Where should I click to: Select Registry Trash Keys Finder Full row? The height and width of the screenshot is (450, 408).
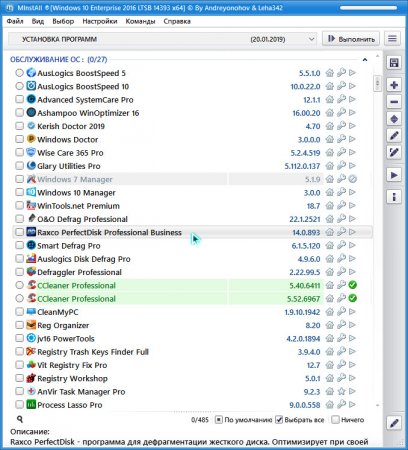click(x=192, y=352)
